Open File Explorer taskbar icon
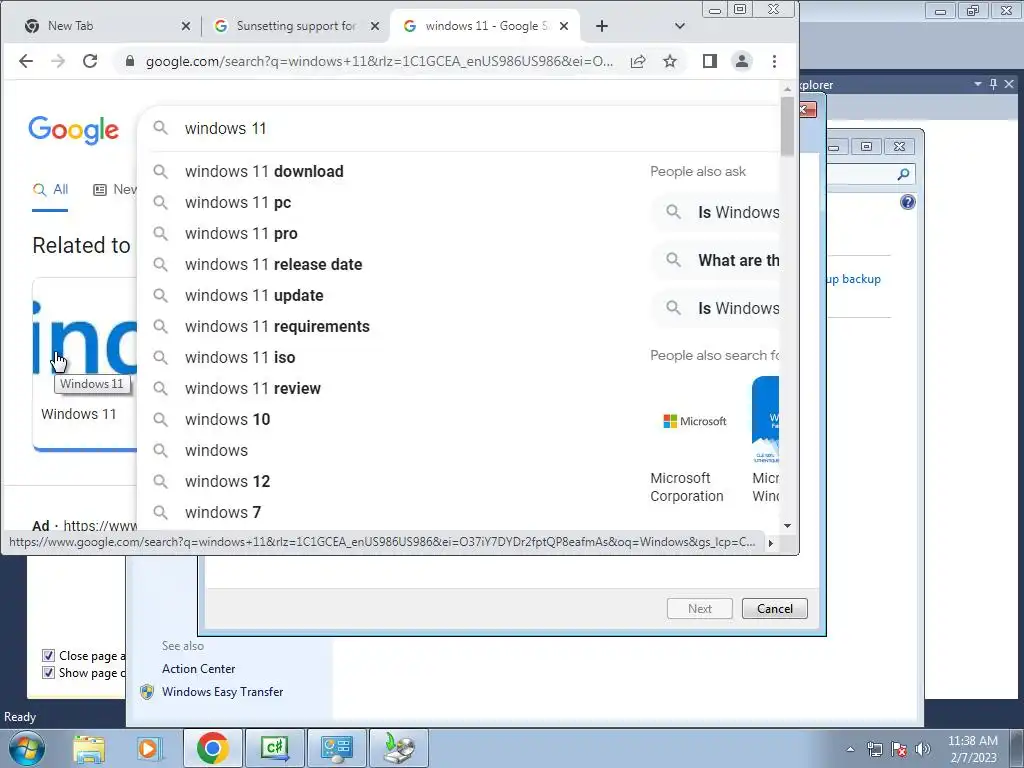 (x=89, y=748)
